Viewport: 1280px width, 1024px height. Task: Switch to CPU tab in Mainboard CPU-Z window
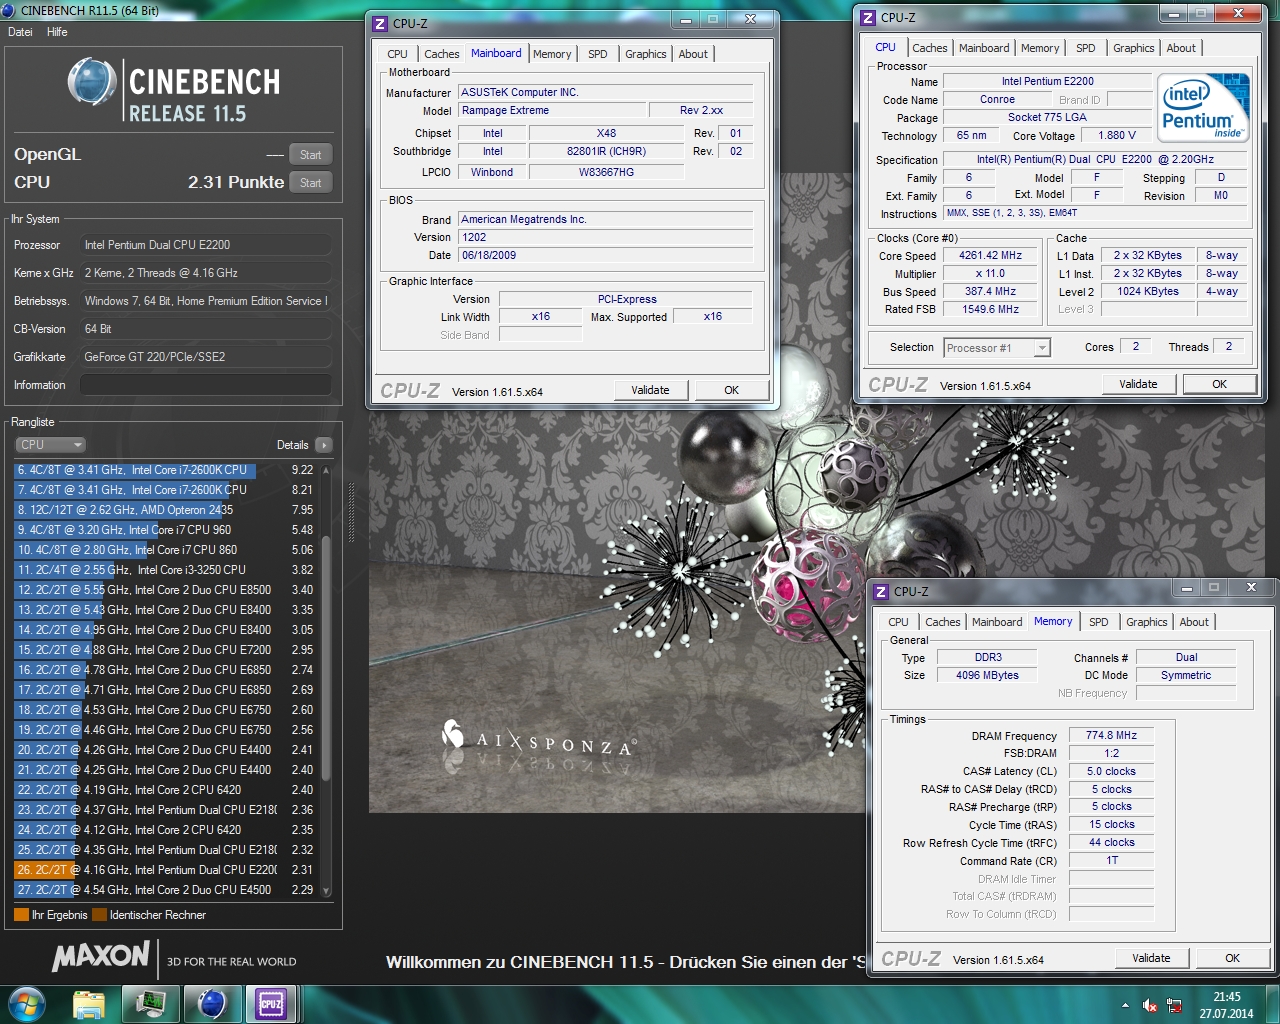[x=397, y=54]
